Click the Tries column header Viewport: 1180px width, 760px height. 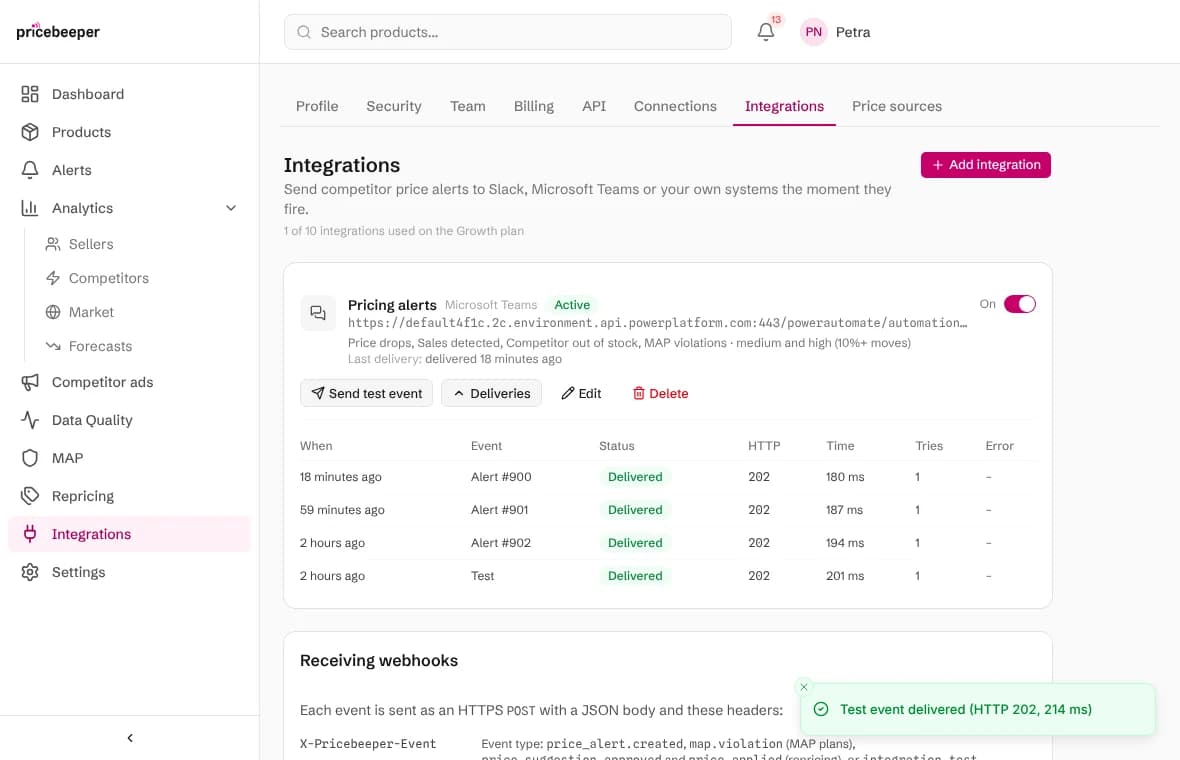pos(929,445)
